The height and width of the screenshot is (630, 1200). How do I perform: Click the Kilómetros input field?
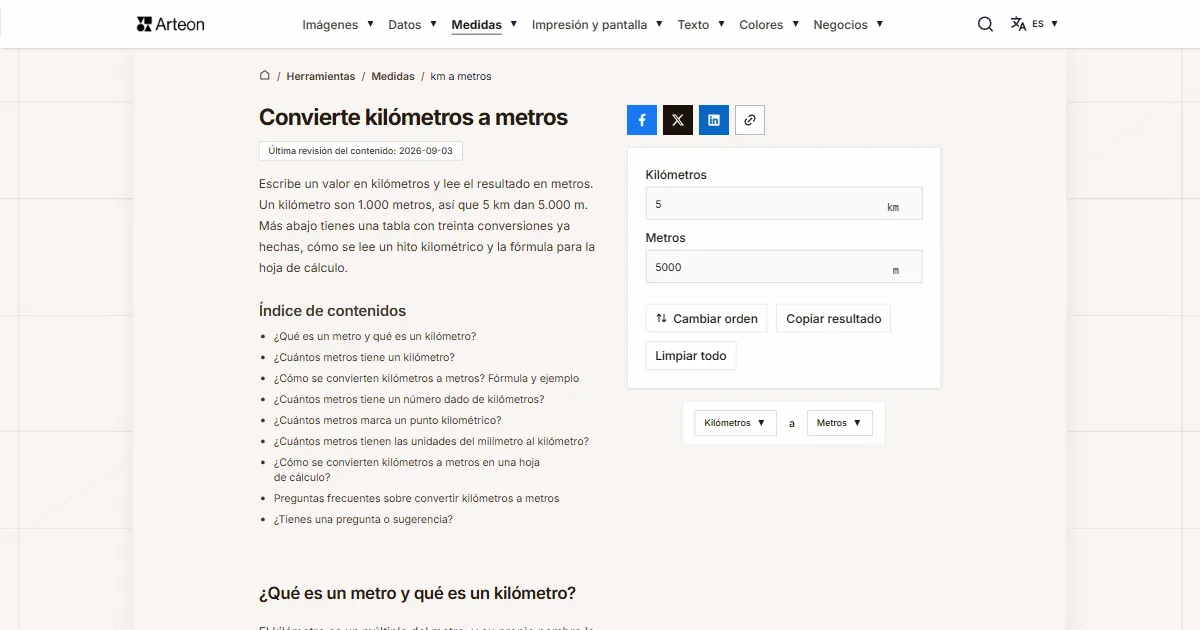click(784, 204)
